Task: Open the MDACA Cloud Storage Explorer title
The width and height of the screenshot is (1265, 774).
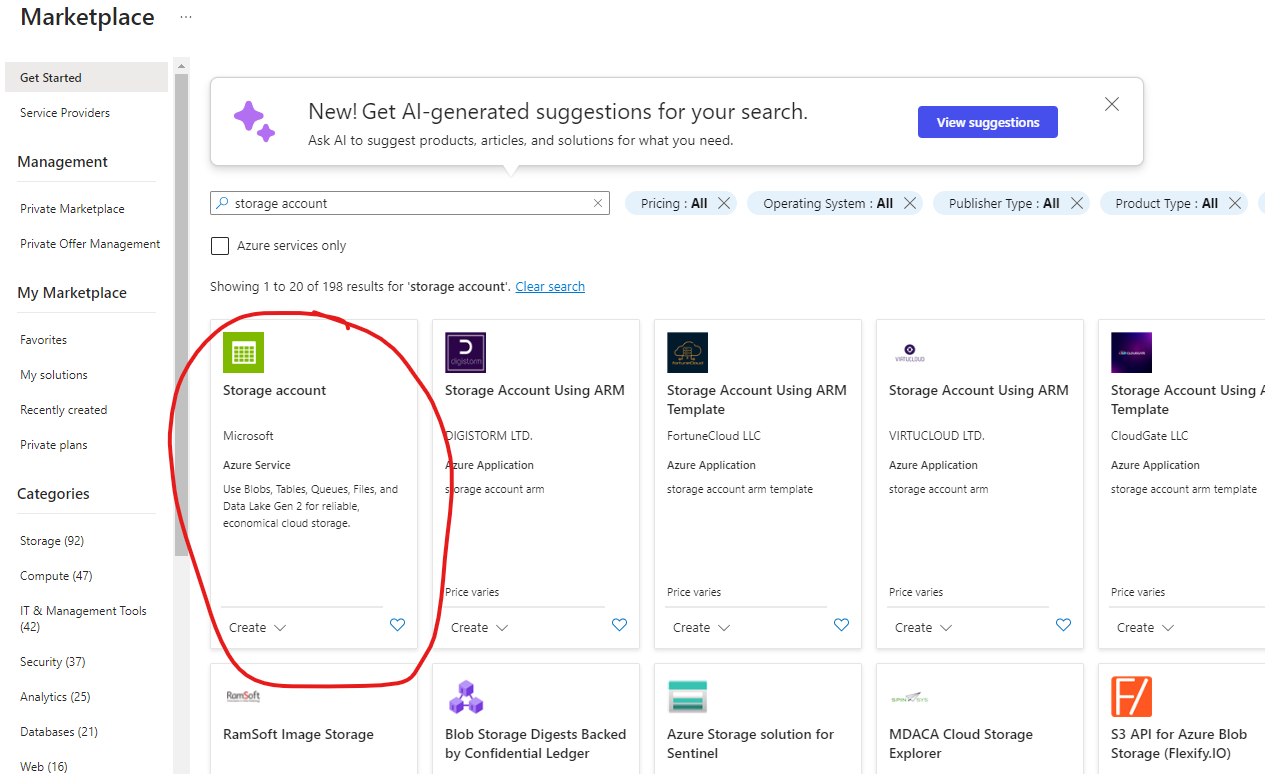Action: point(961,744)
